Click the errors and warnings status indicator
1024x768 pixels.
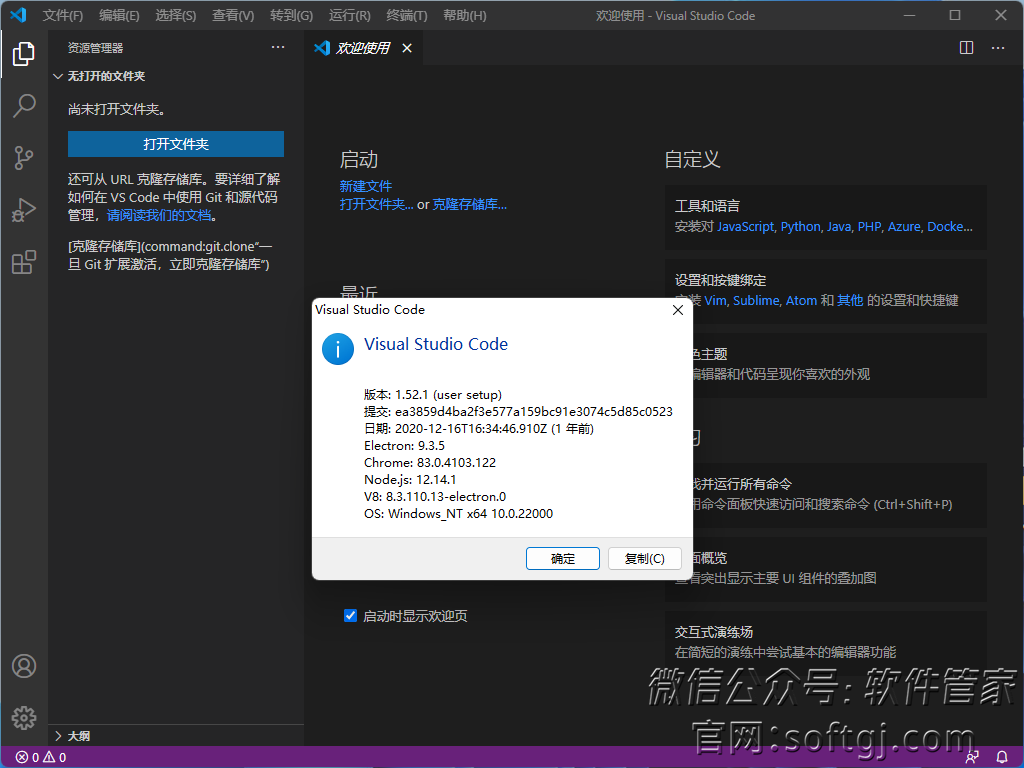click(41, 758)
